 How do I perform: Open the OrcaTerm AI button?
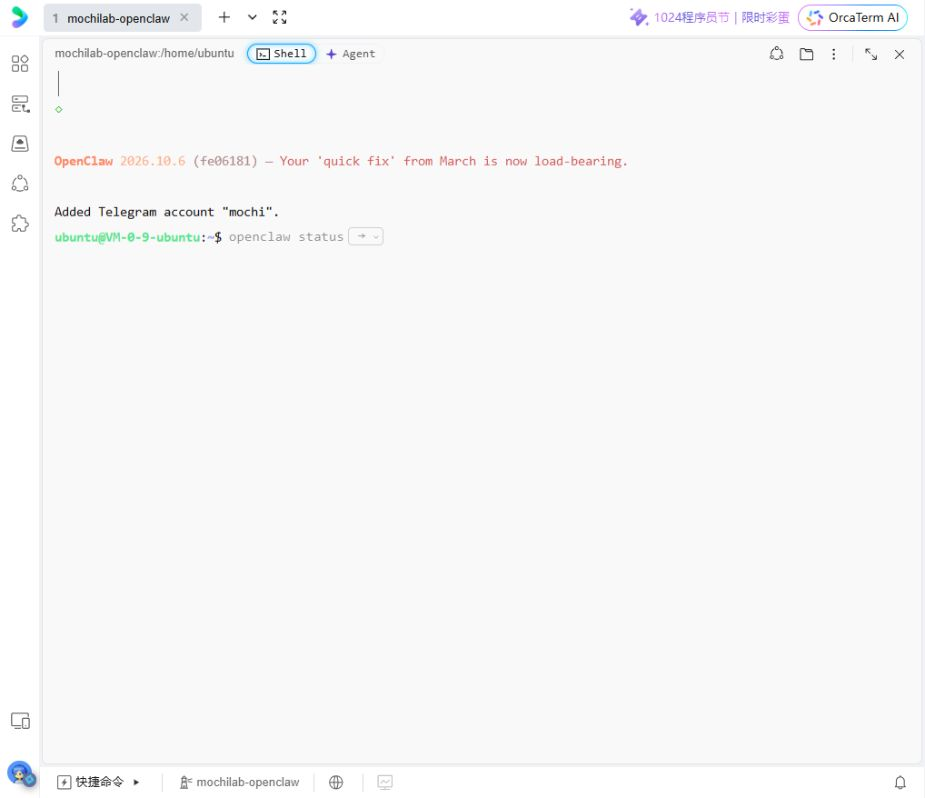(852, 18)
